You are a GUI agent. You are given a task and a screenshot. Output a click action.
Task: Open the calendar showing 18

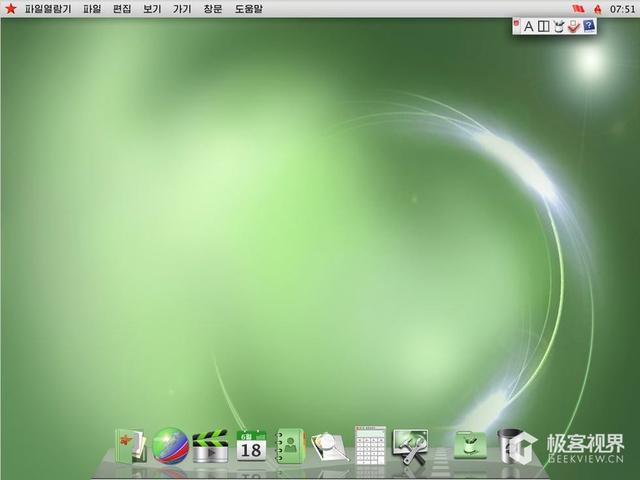[251, 446]
